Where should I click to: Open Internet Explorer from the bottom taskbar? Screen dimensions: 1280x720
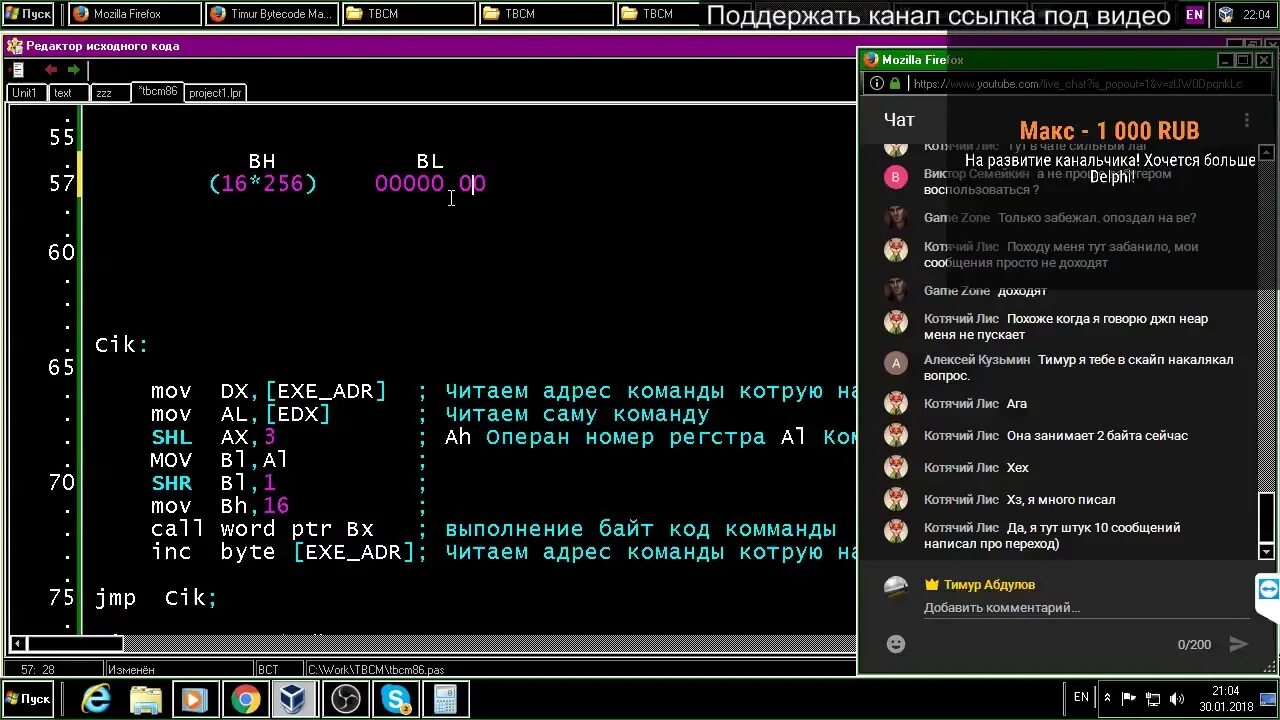(96, 699)
